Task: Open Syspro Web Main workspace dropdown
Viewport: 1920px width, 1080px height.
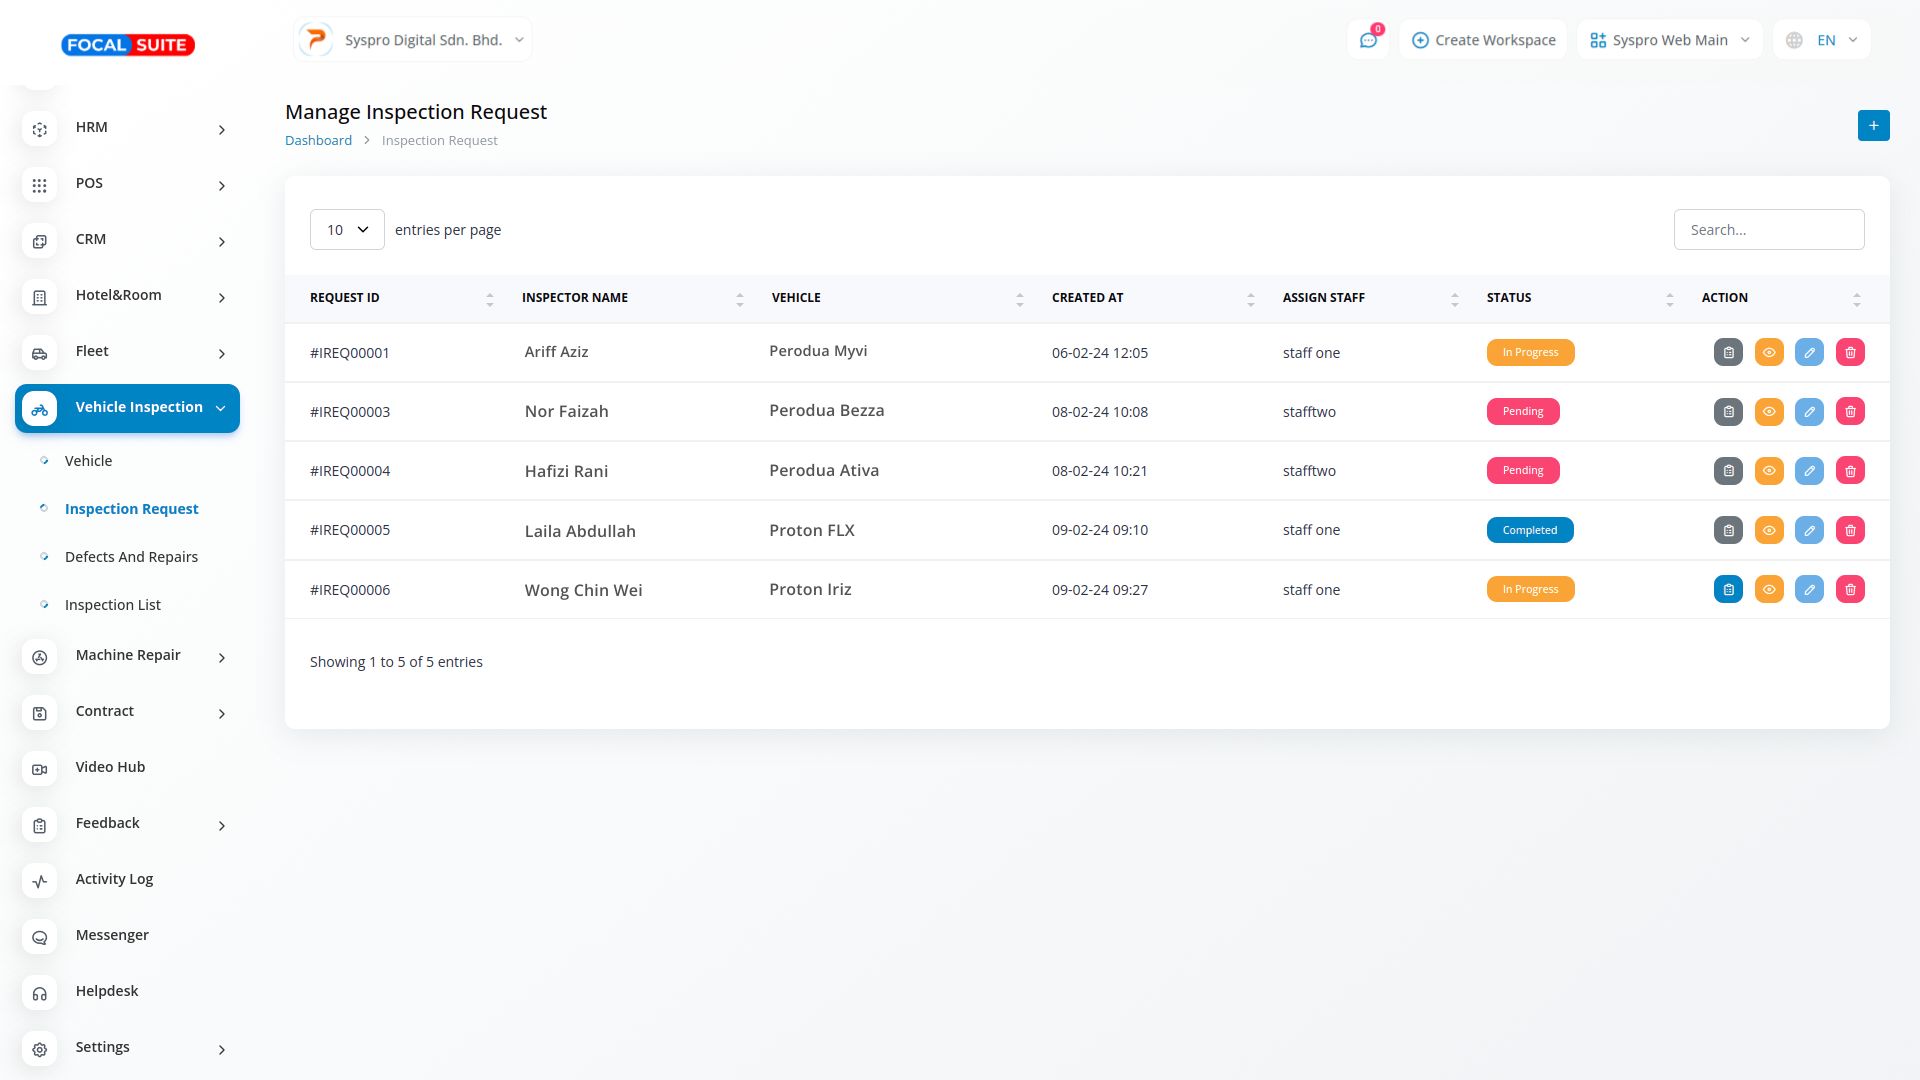Action: coord(1669,40)
